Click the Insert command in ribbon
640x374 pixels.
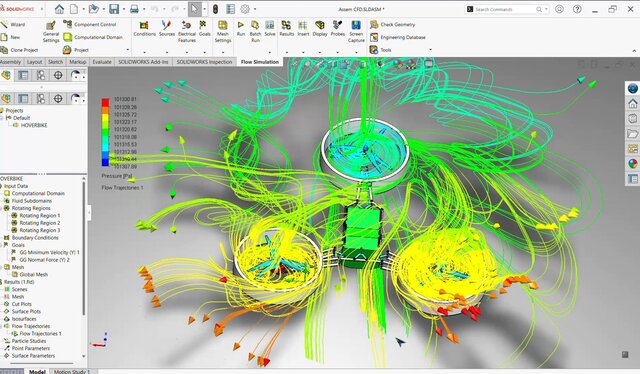tap(303, 29)
